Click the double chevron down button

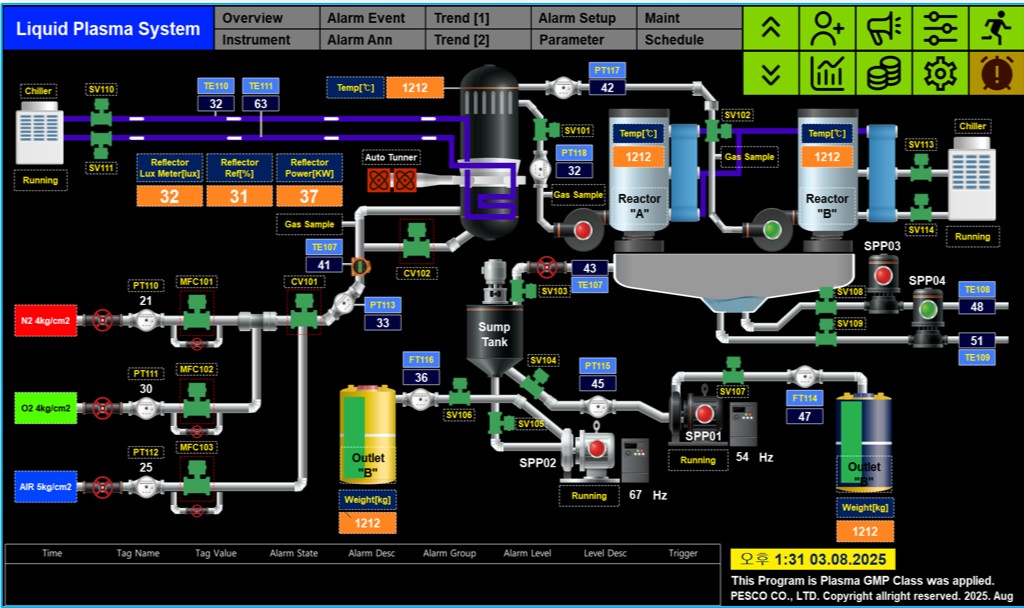[x=771, y=73]
